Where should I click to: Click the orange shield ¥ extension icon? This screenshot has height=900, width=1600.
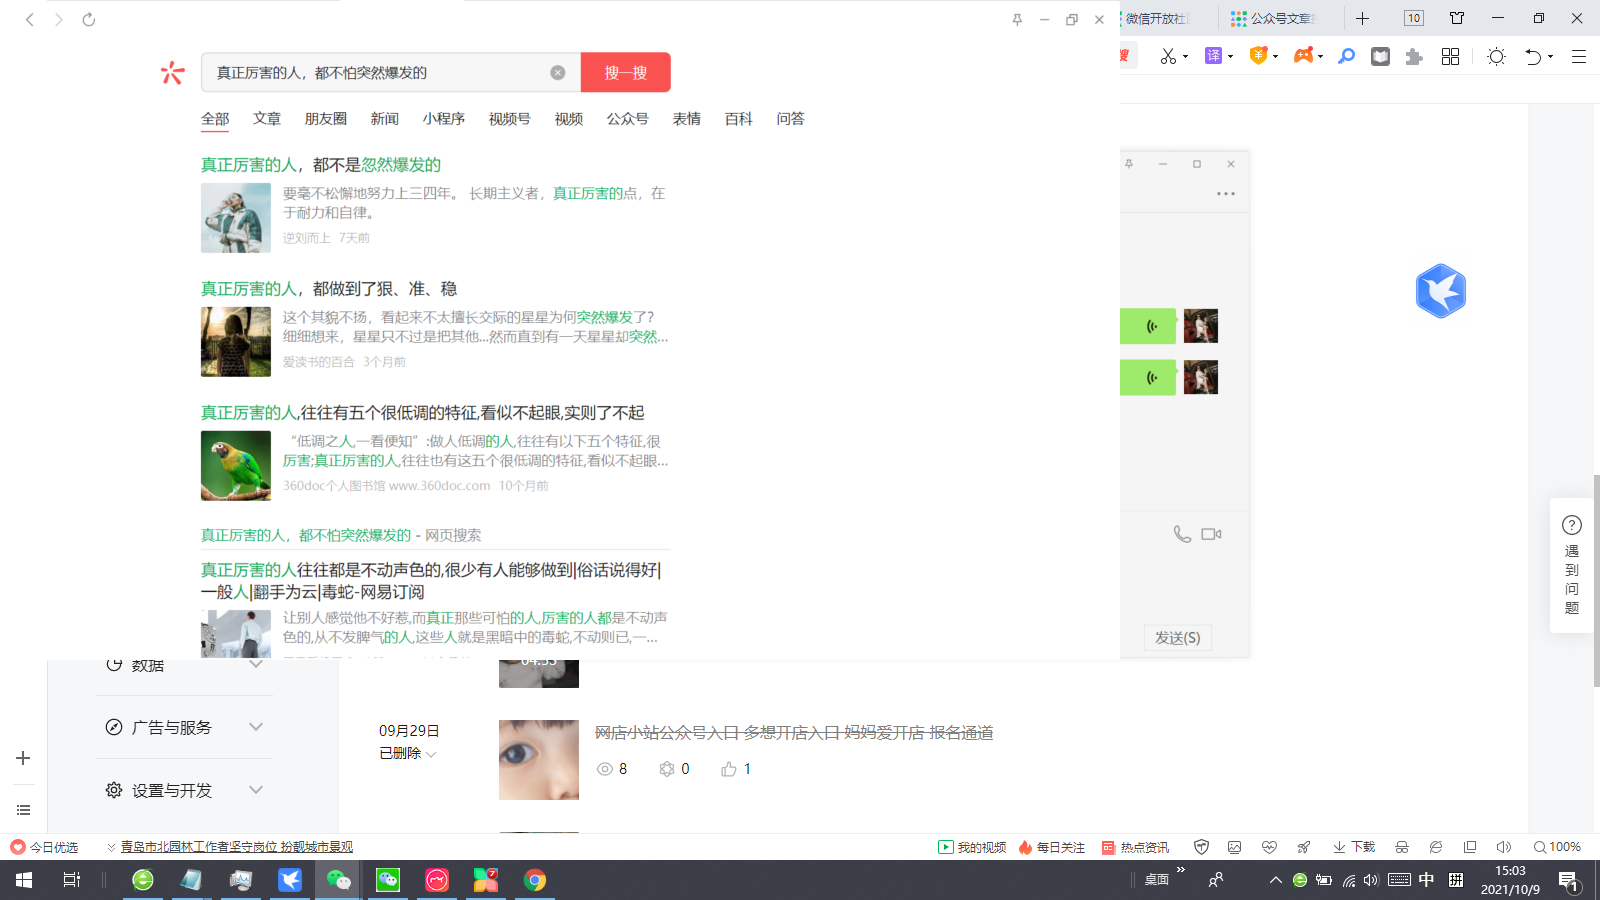point(1259,56)
